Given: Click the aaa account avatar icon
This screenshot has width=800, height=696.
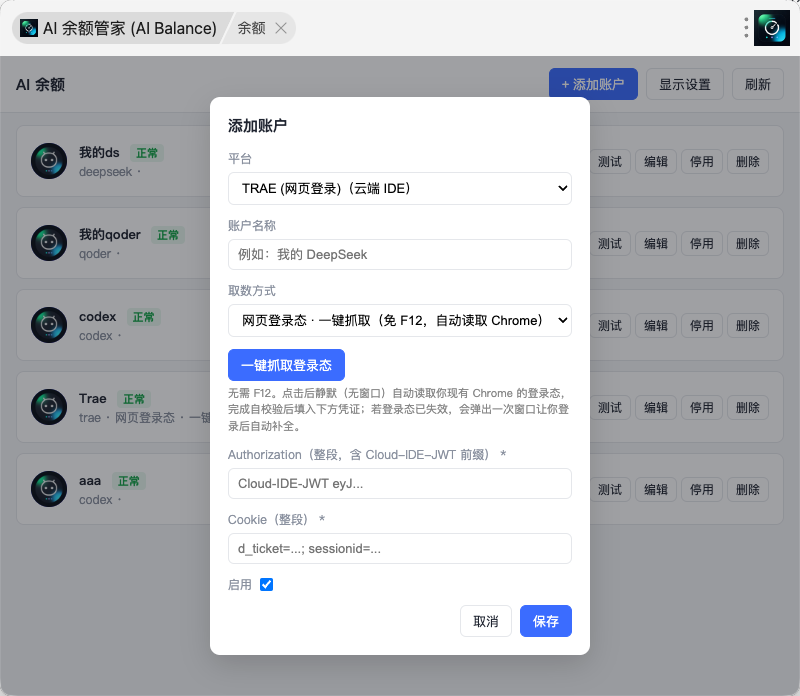Looking at the screenshot, I should click(49, 489).
